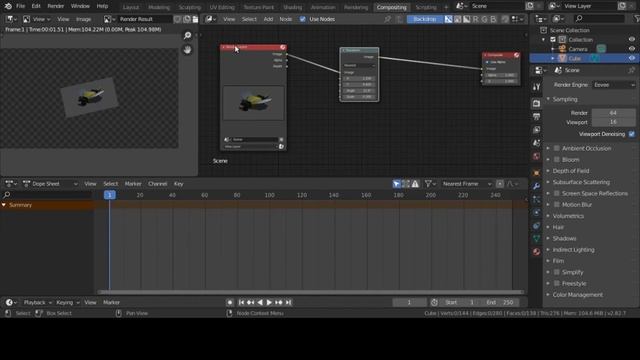Open the Keying popover
The image size is (640, 360).
click(67, 302)
